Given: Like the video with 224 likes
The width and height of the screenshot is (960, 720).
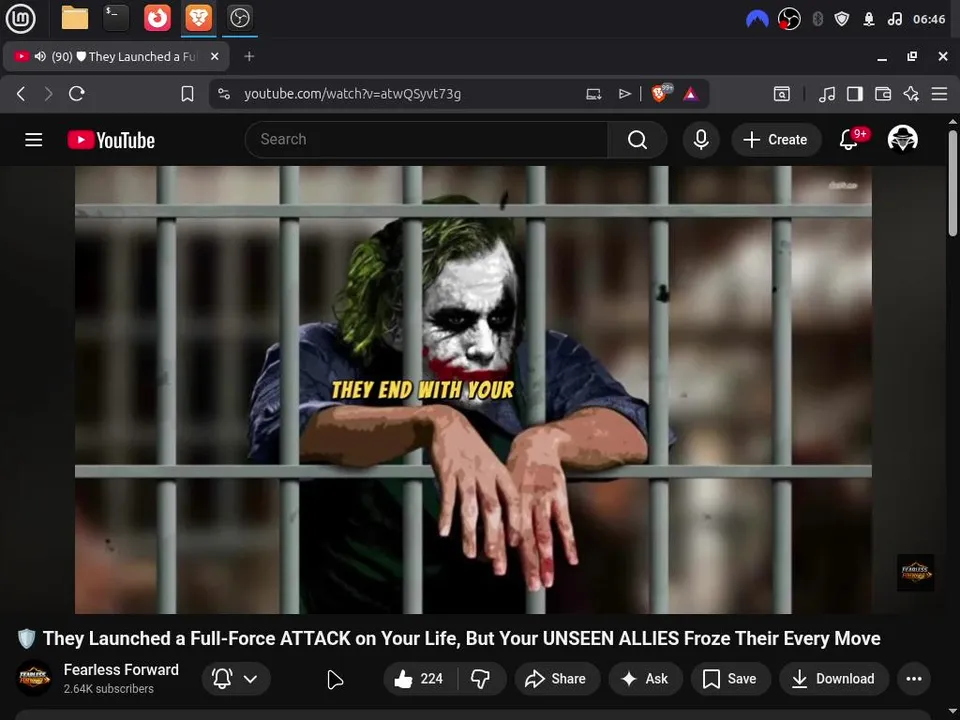Looking at the screenshot, I should coord(420,678).
